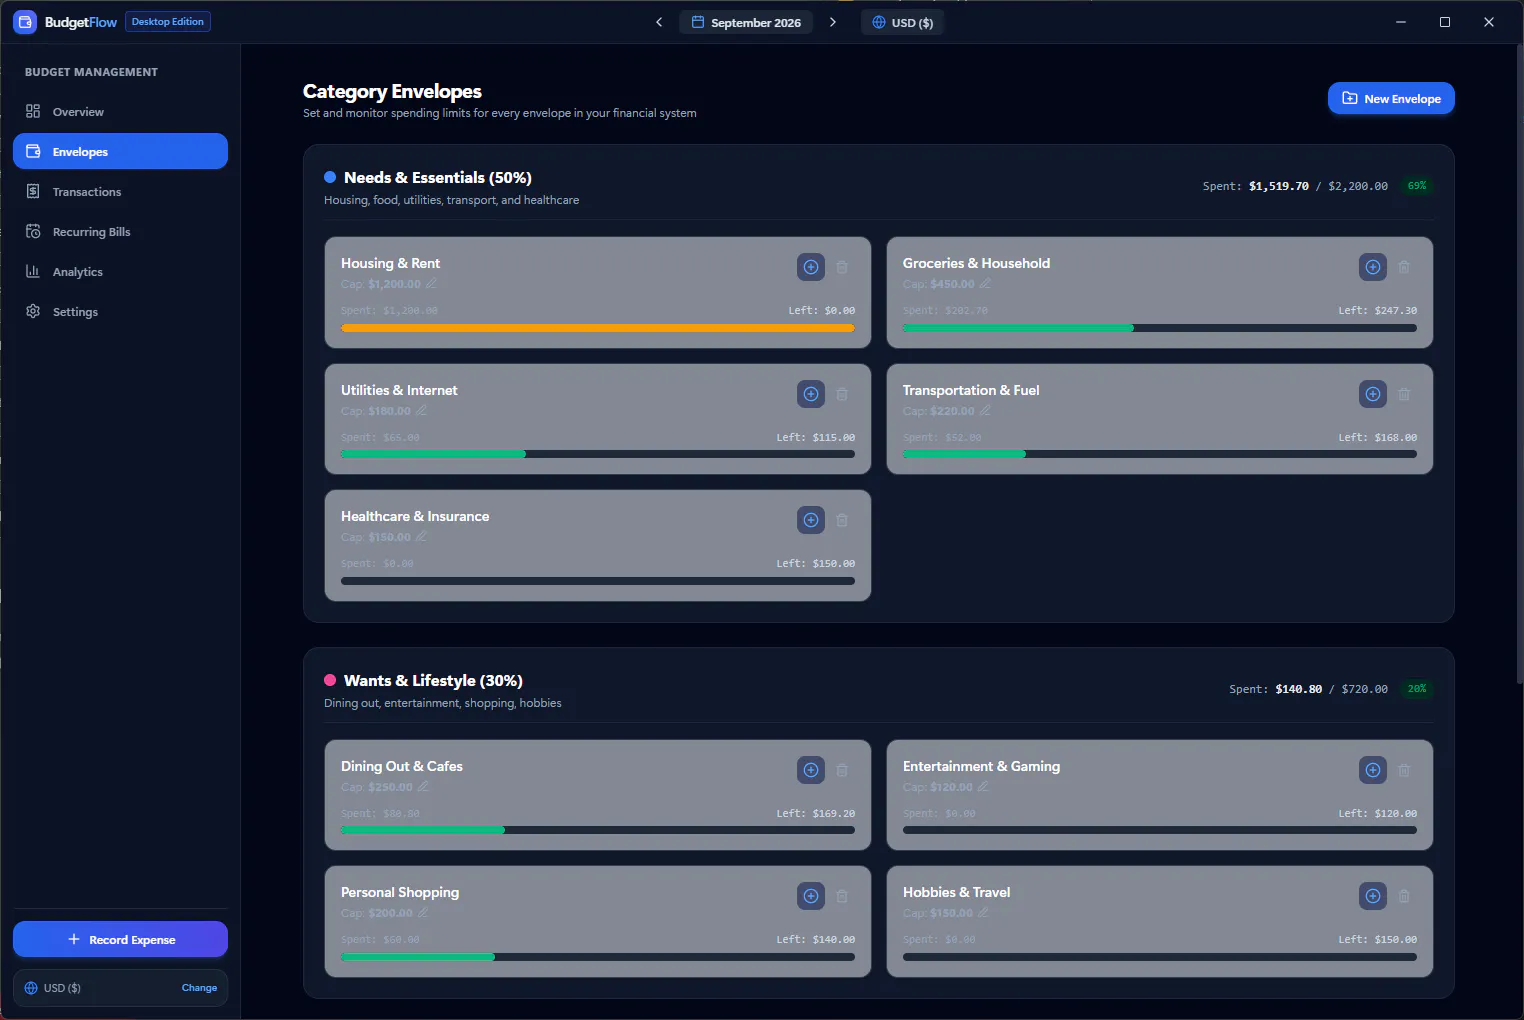Image resolution: width=1524 pixels, height=1020 pixels.
Task: Edit the Groceries & Household cap amount
Action: (985, 284)
